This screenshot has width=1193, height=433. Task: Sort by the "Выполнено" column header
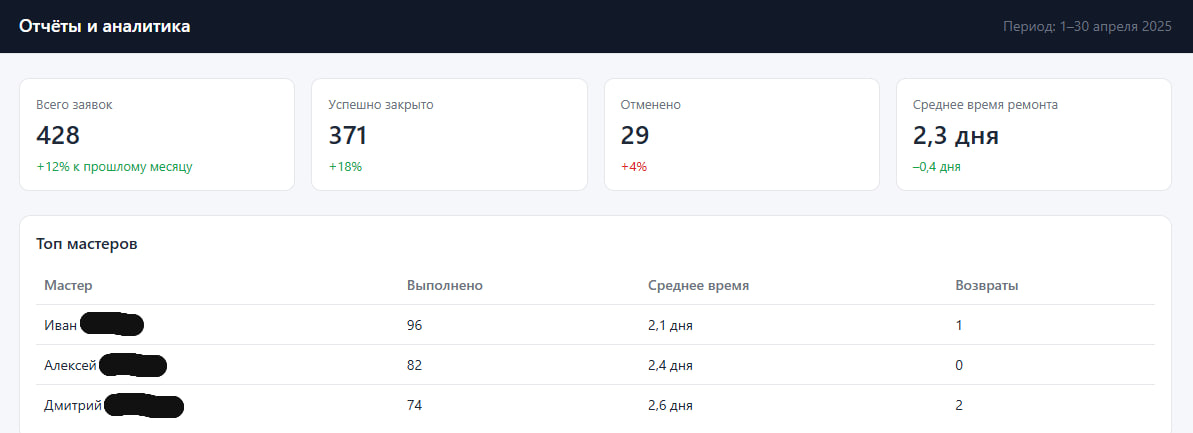445,286
